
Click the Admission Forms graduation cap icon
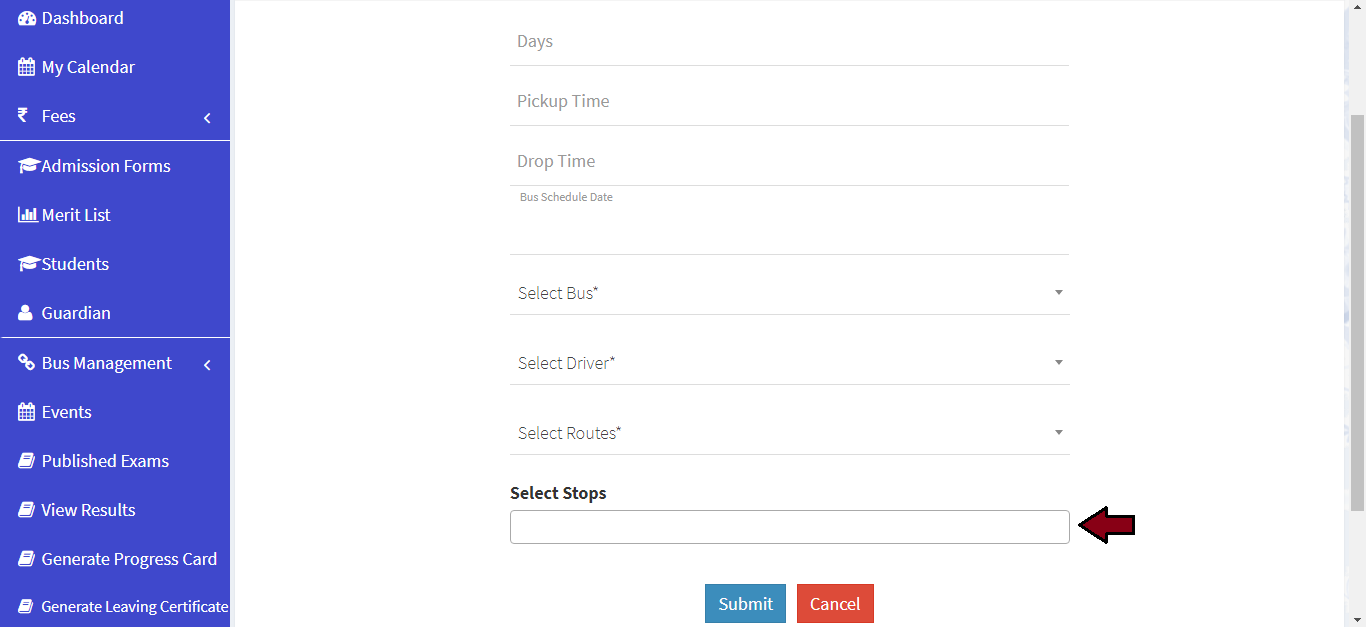(x=28, y=166)
